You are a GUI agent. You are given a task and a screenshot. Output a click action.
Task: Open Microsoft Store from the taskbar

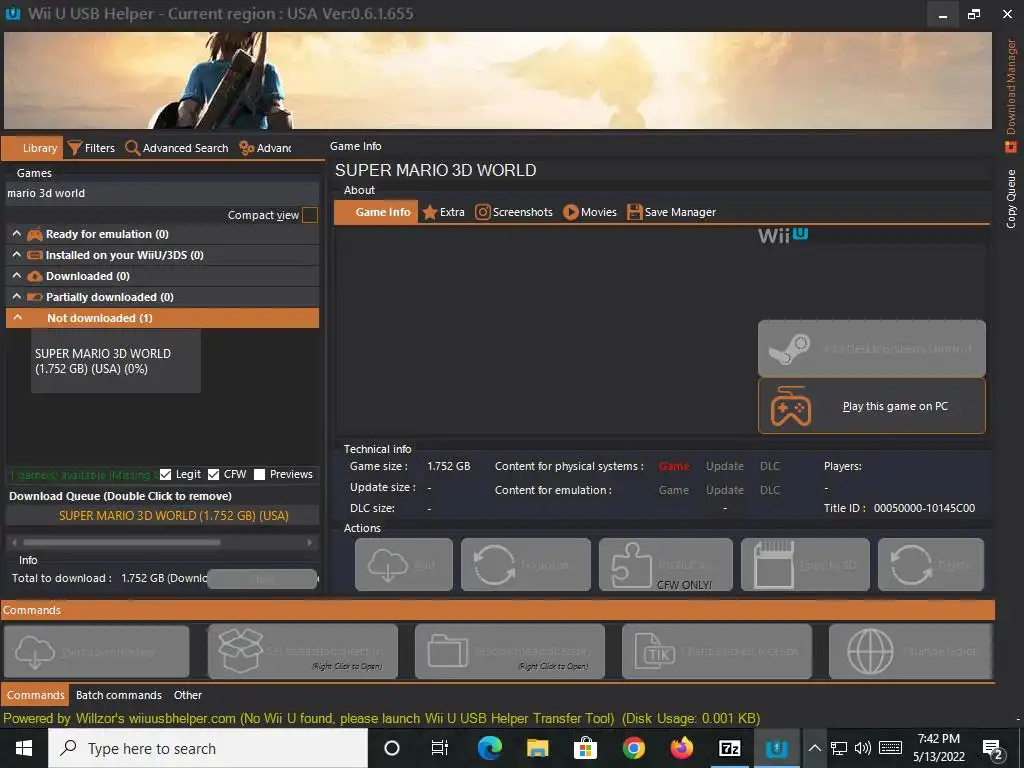[585, 748]
